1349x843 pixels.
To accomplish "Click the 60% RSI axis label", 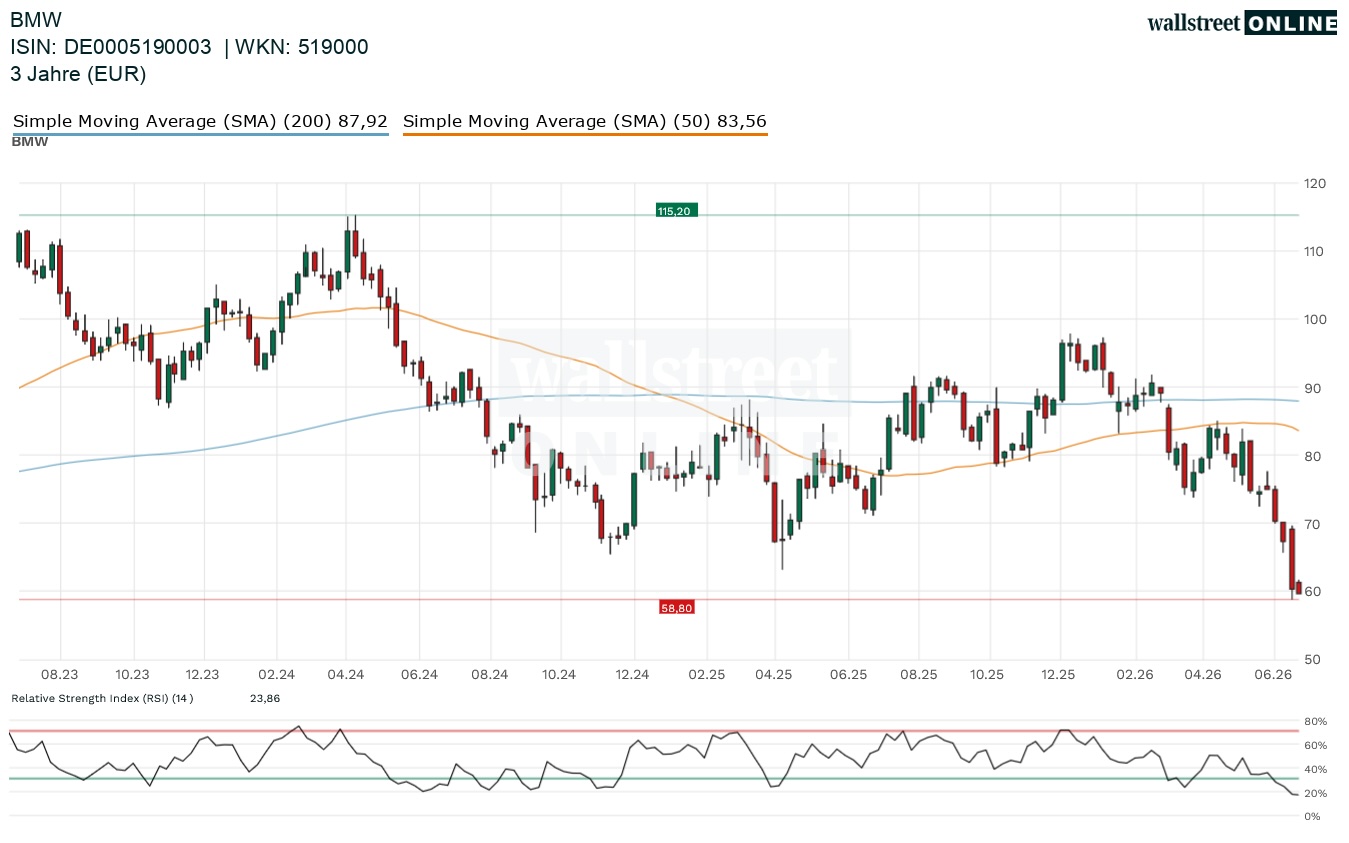I will click(x=1313, y=745).
